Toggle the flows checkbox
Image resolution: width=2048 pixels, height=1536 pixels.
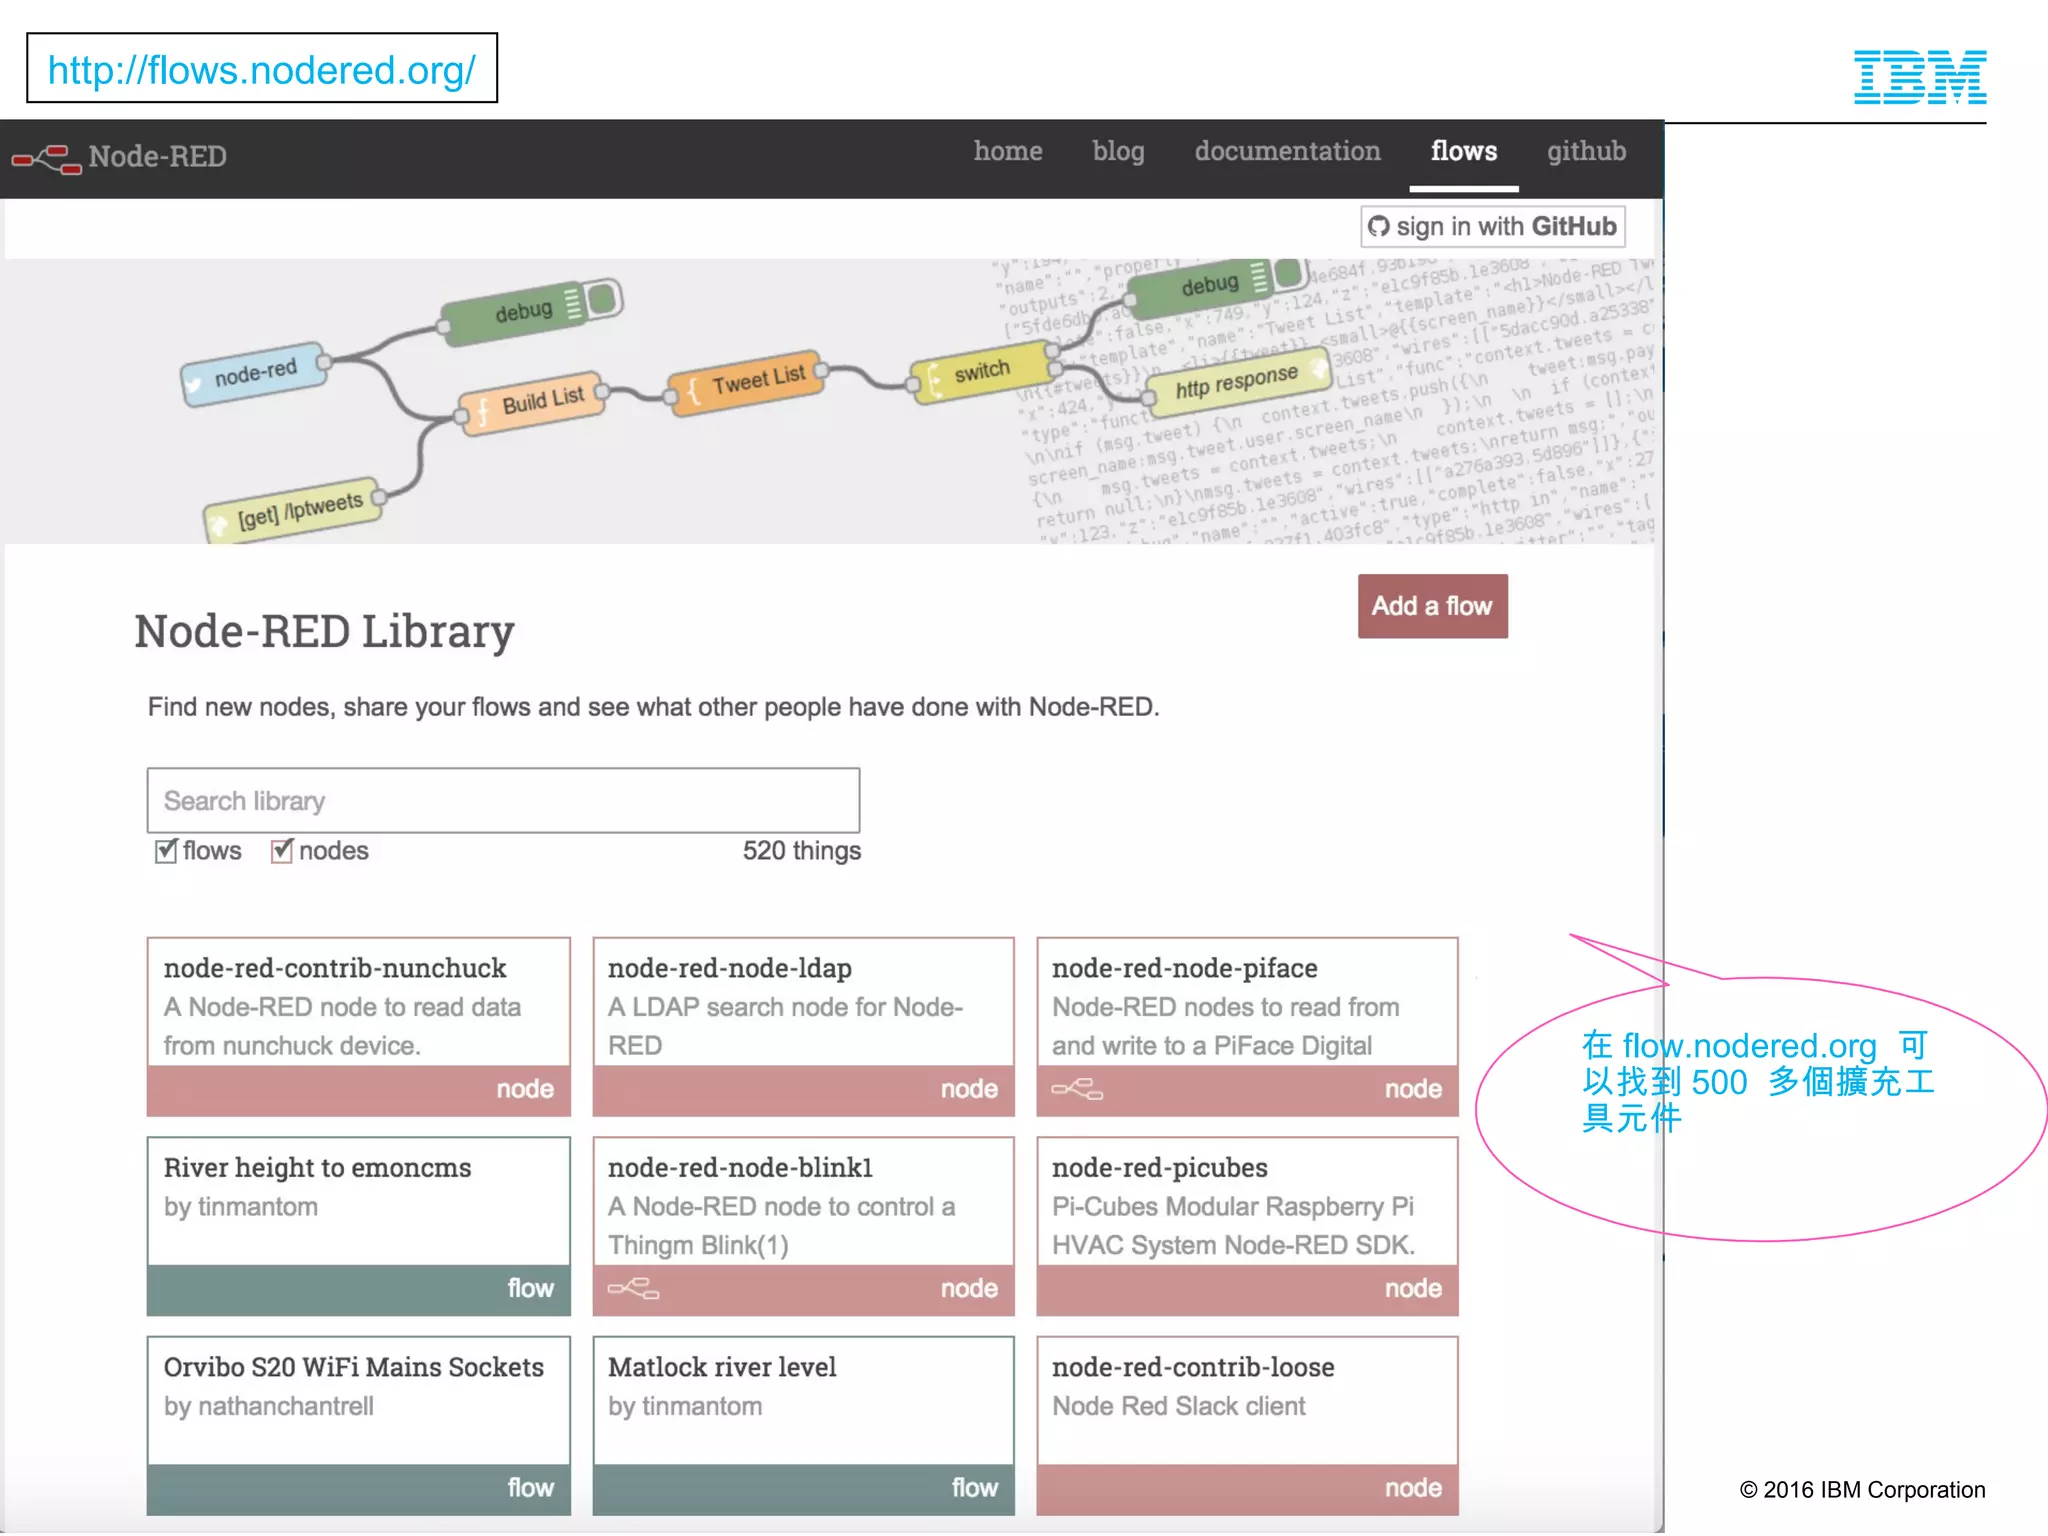(166, 851)
